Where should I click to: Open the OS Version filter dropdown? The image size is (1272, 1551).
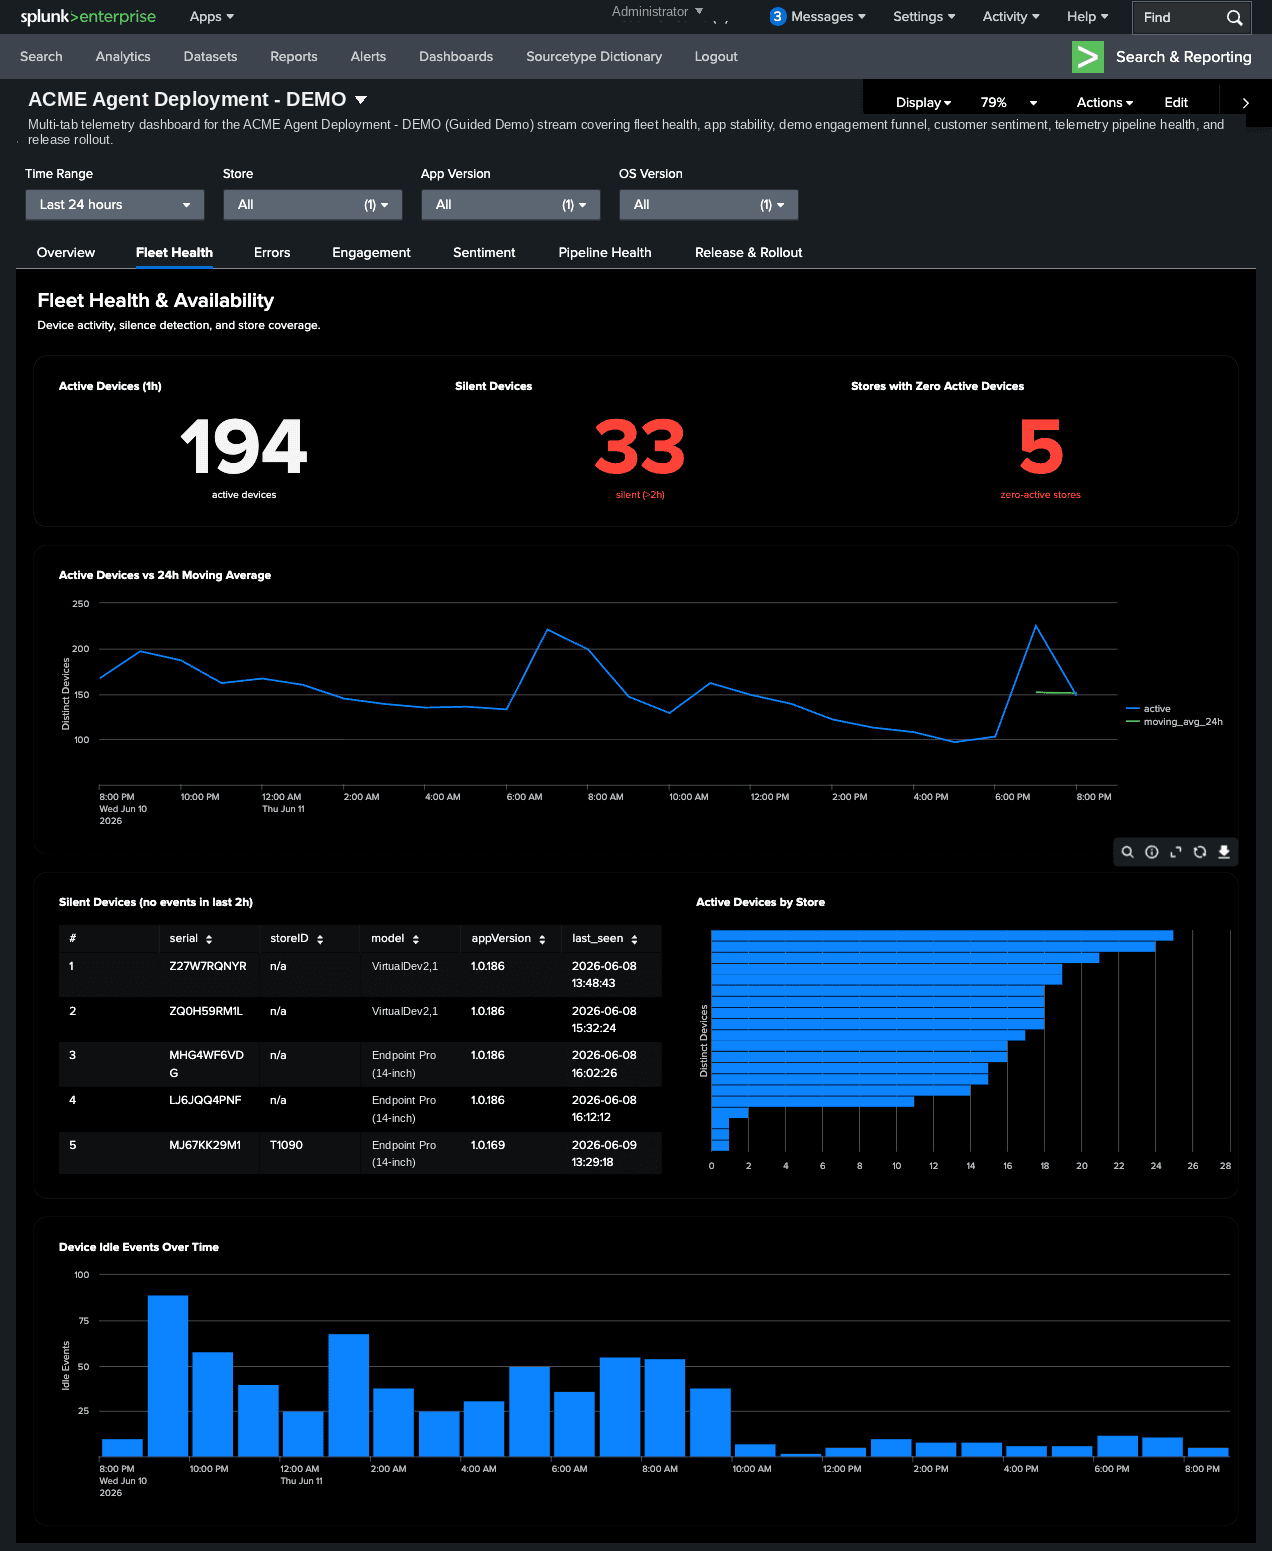709,205
